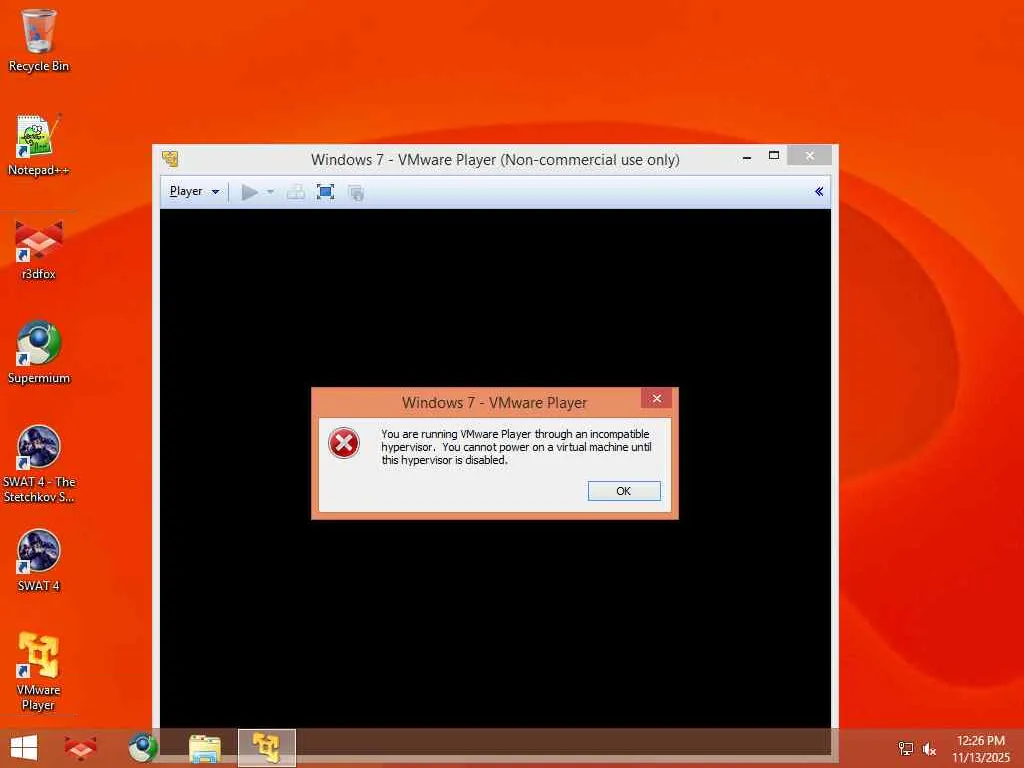Open the Player dropdown menu

tap(194, 191)
